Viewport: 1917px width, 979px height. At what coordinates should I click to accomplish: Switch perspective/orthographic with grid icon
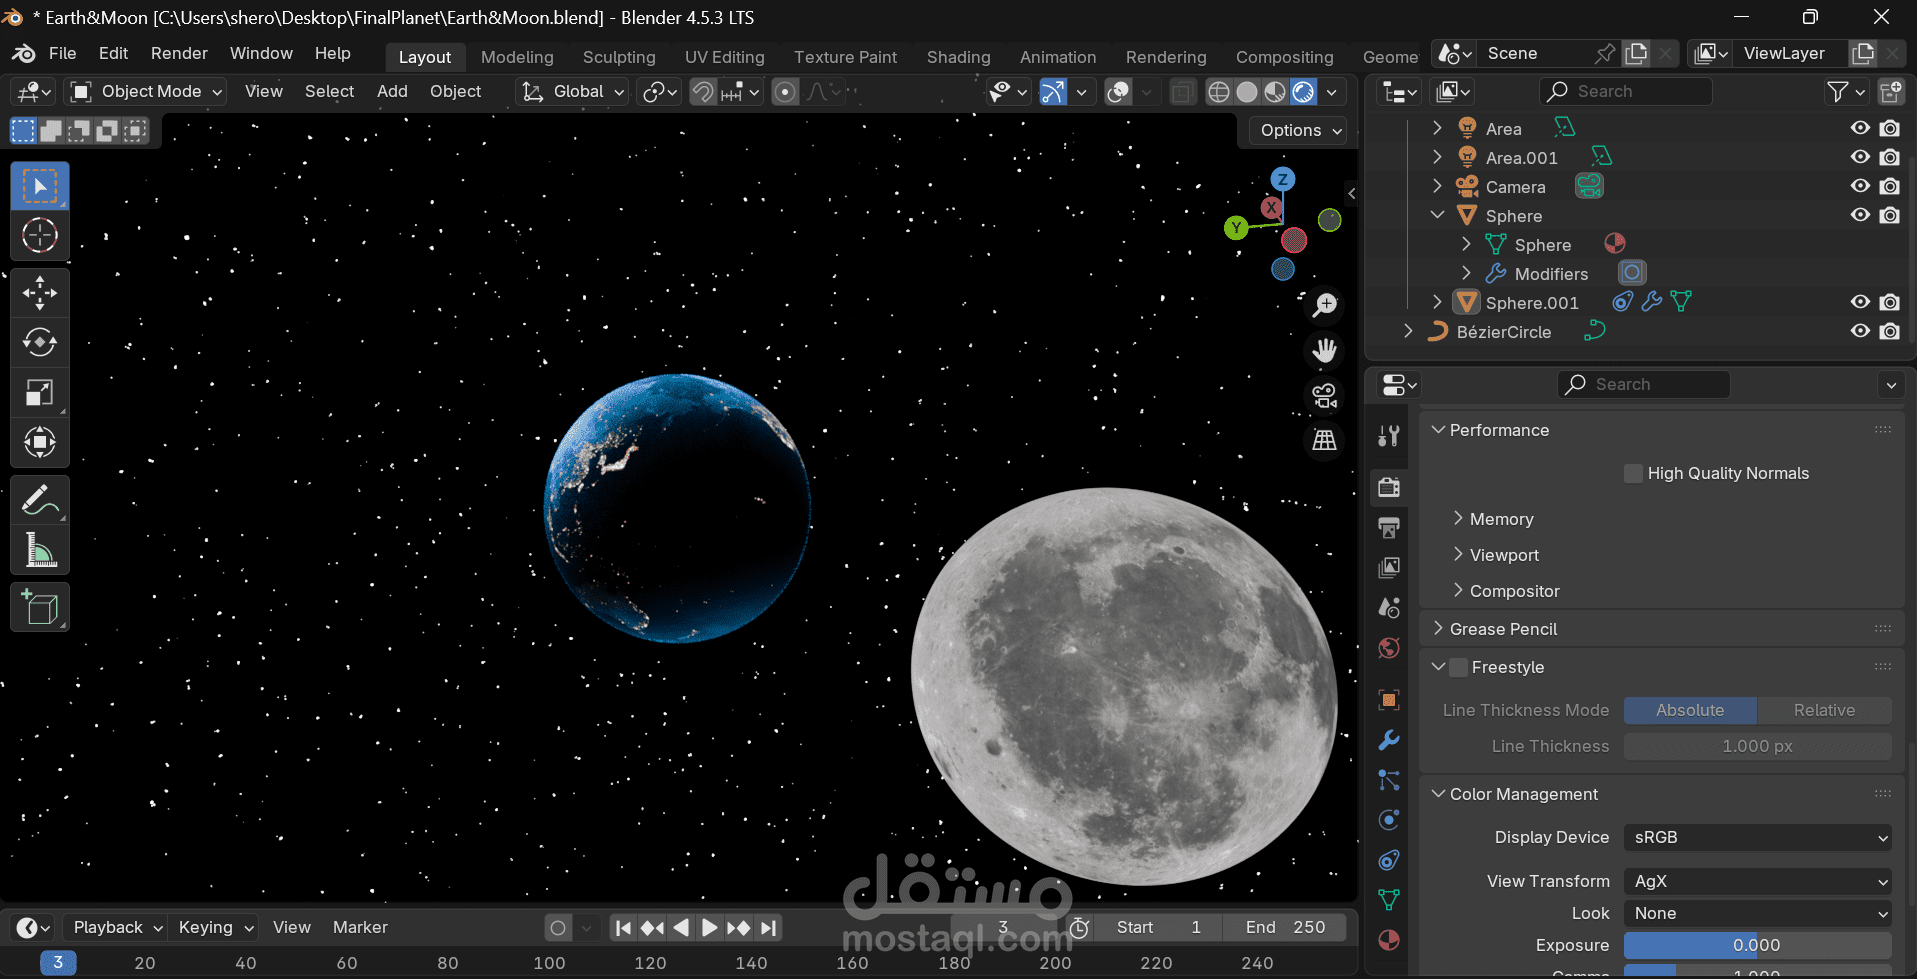(x=1325, y=440)
